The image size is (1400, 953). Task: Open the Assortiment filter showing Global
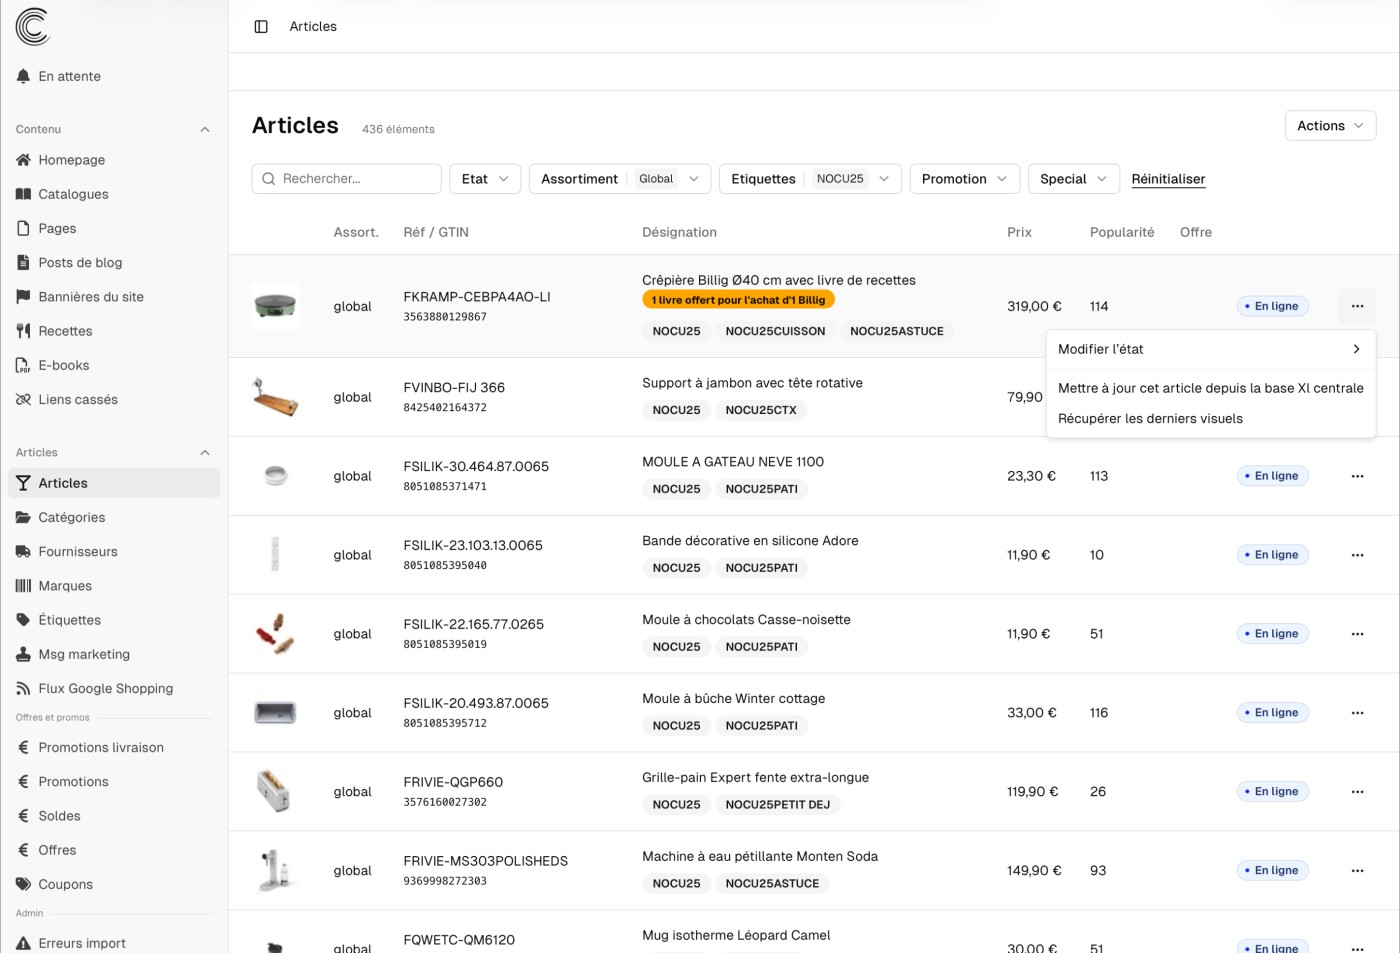point(619,178)
